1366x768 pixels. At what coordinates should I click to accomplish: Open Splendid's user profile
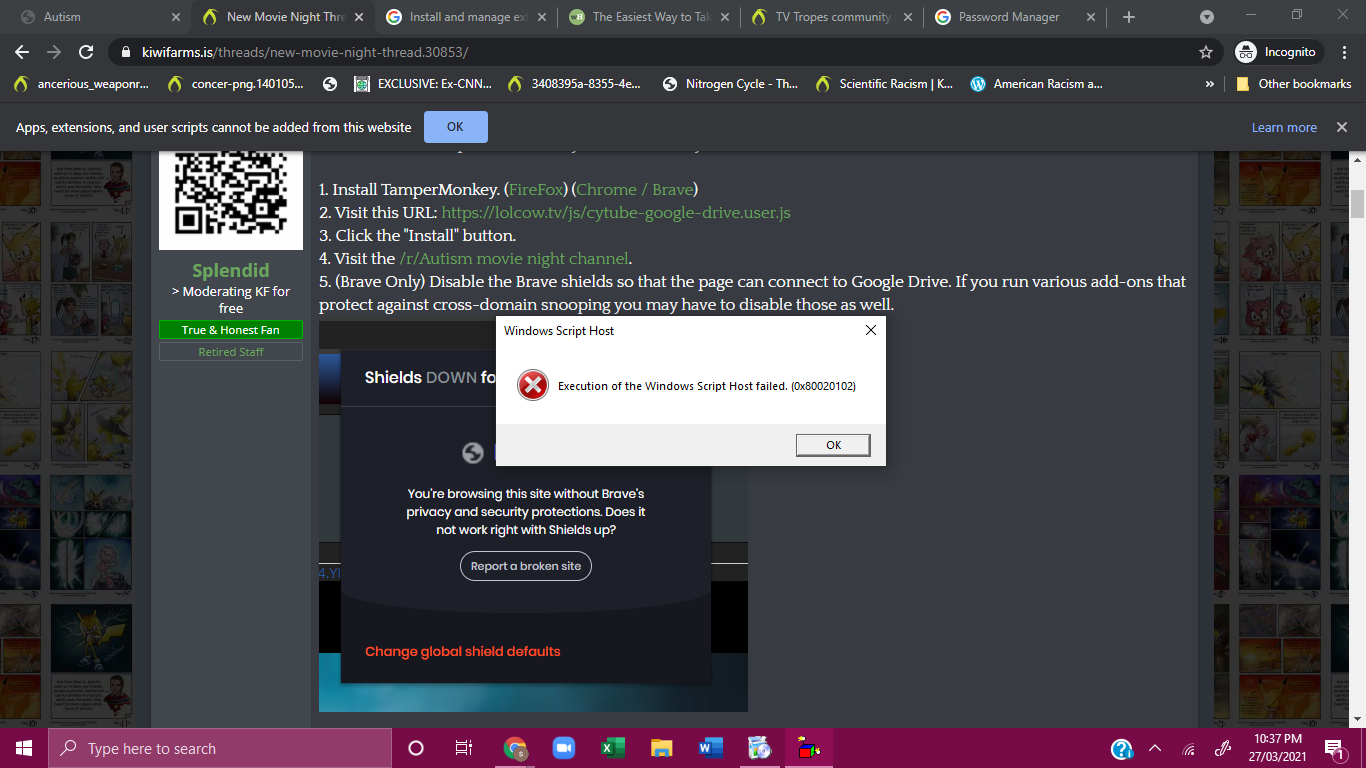coord(231,270)
